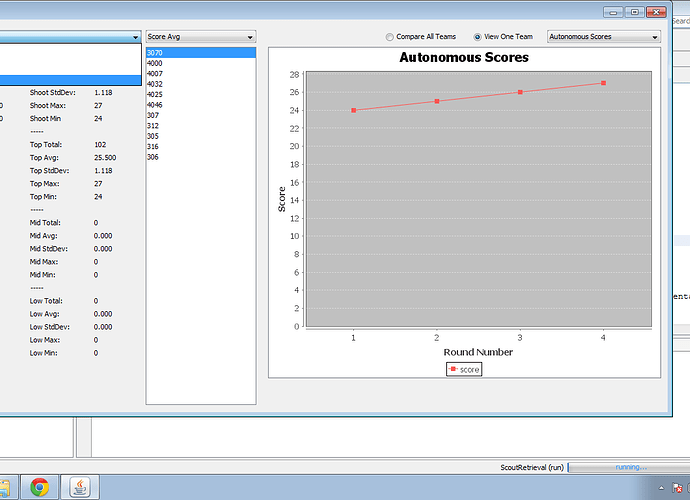The height and width of the screenshot is (500, 690).
Task: Click the Autonomous Scores chart title
Action: click(464, 57)
